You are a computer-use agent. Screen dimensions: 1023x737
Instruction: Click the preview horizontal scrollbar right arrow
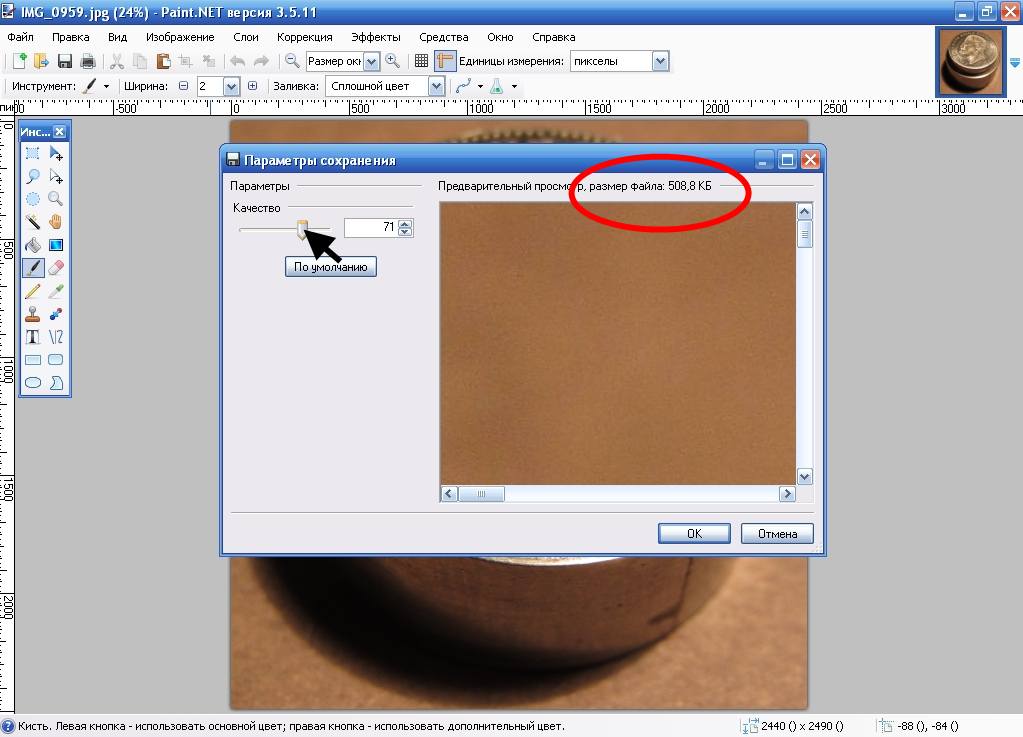click(787, 494)
